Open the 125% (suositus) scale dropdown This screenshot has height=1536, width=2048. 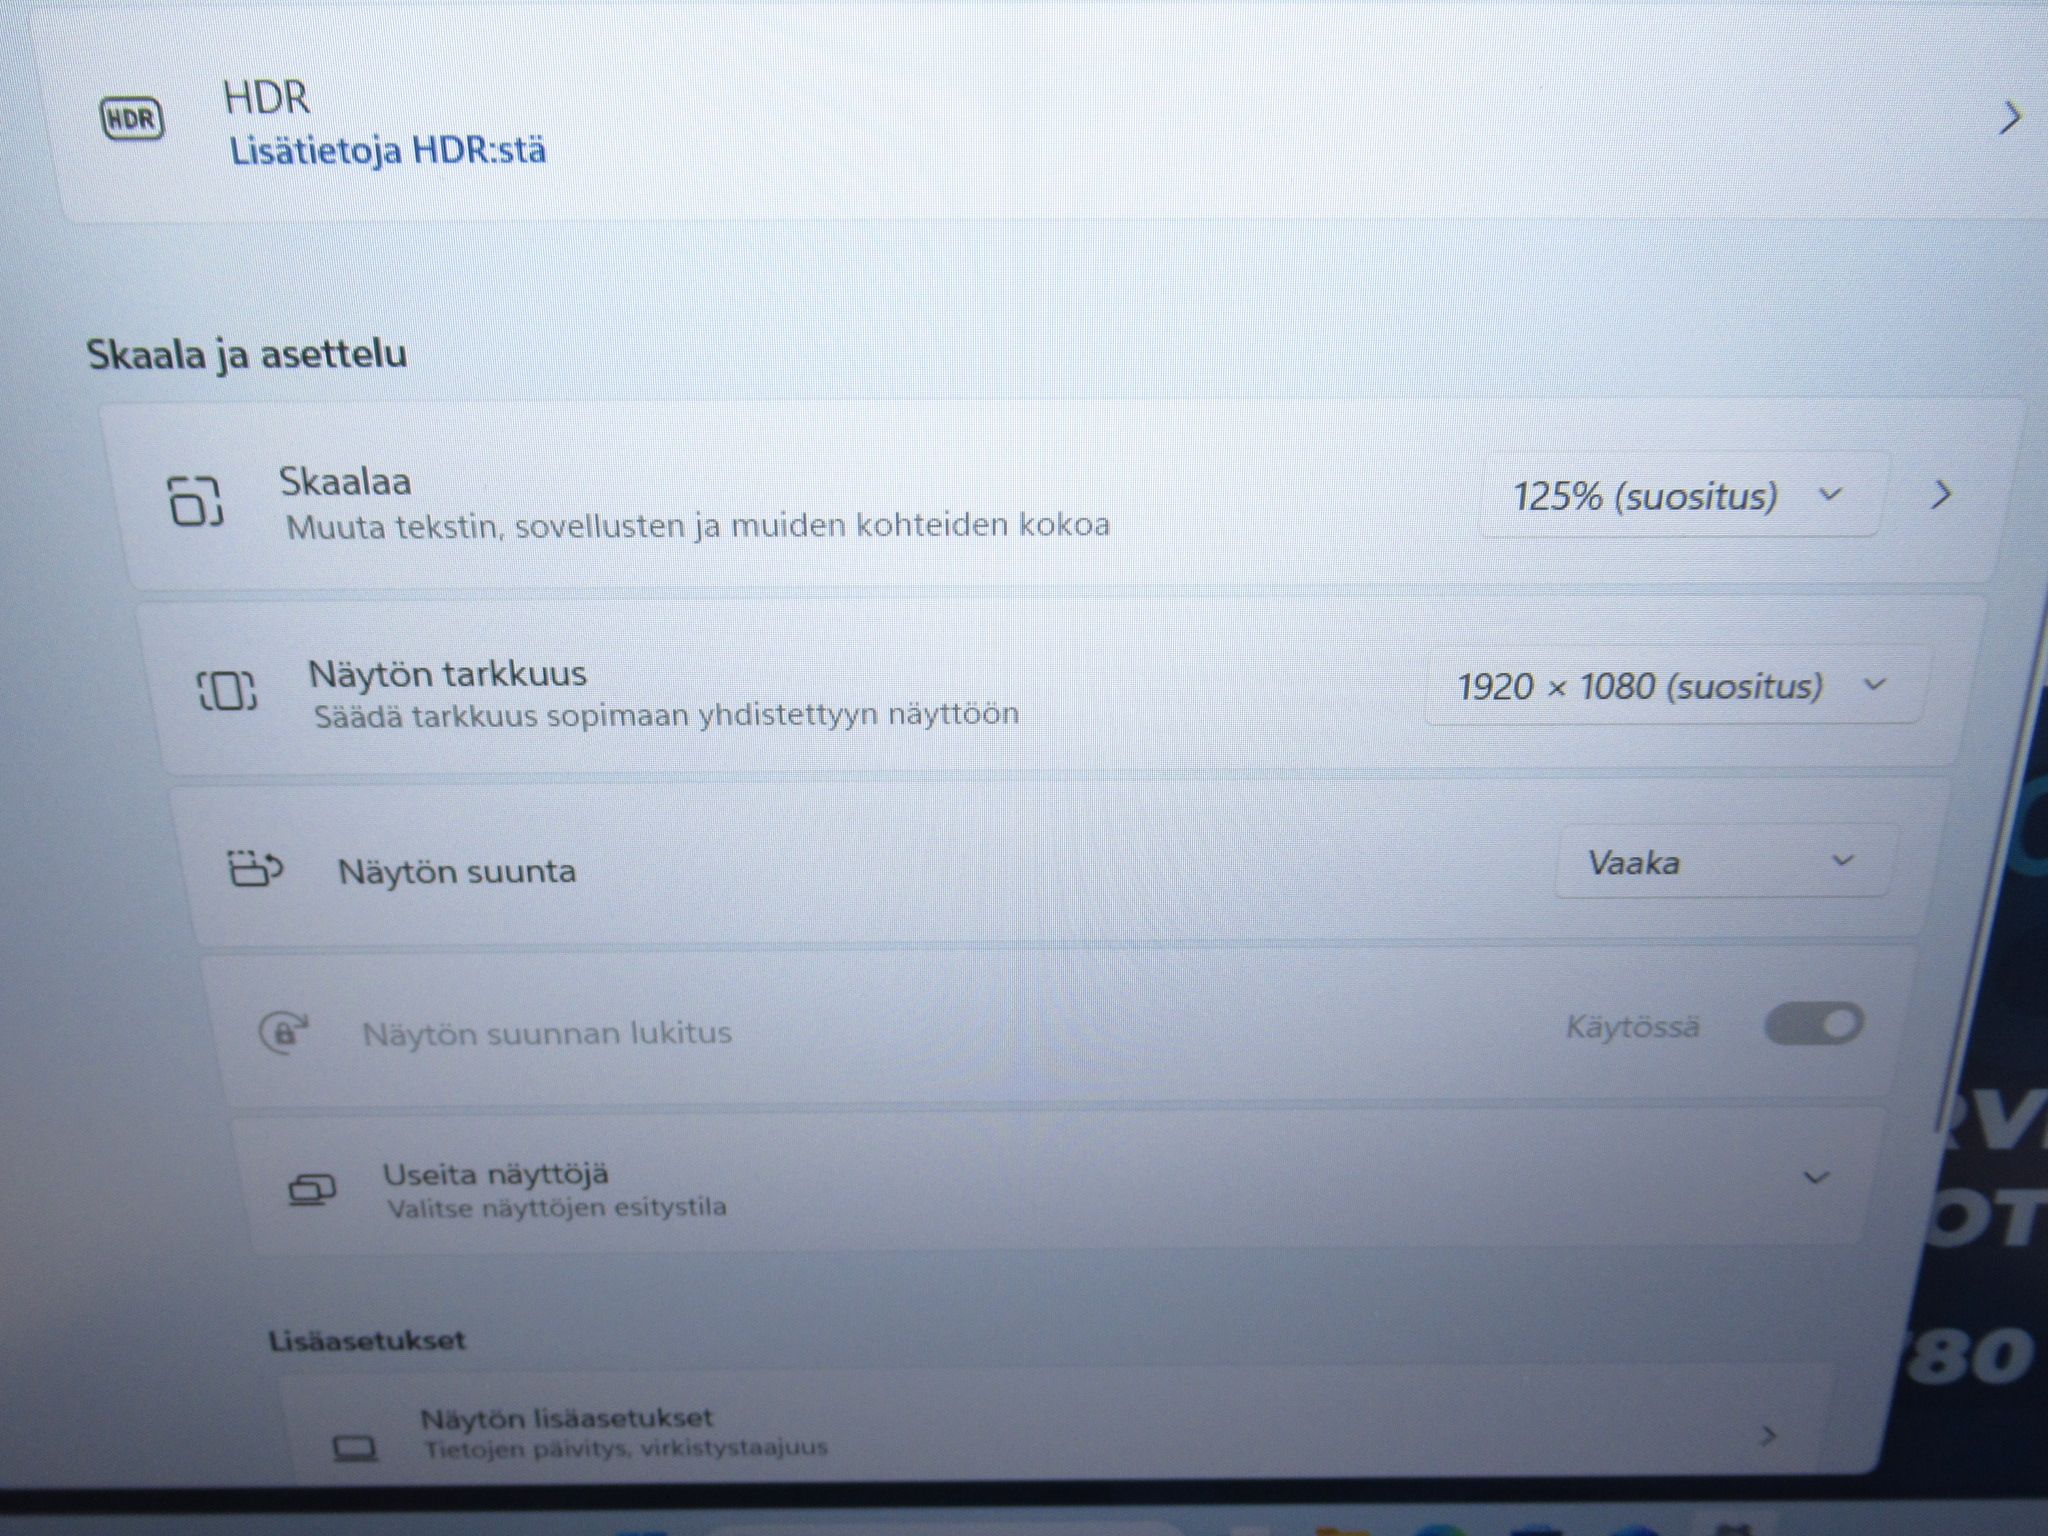(x=1680, y=496)
